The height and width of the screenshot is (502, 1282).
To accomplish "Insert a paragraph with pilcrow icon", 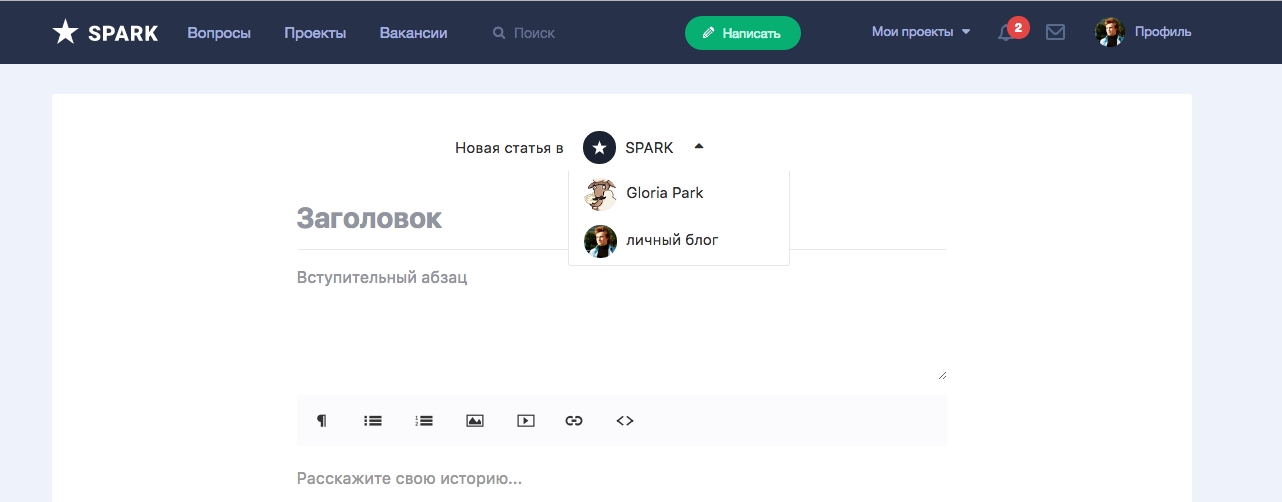I will pyautogui.click(x=322, y=421).
